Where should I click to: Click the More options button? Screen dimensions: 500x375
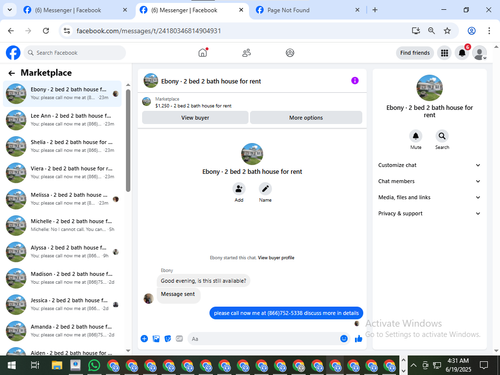coord(306,118)
